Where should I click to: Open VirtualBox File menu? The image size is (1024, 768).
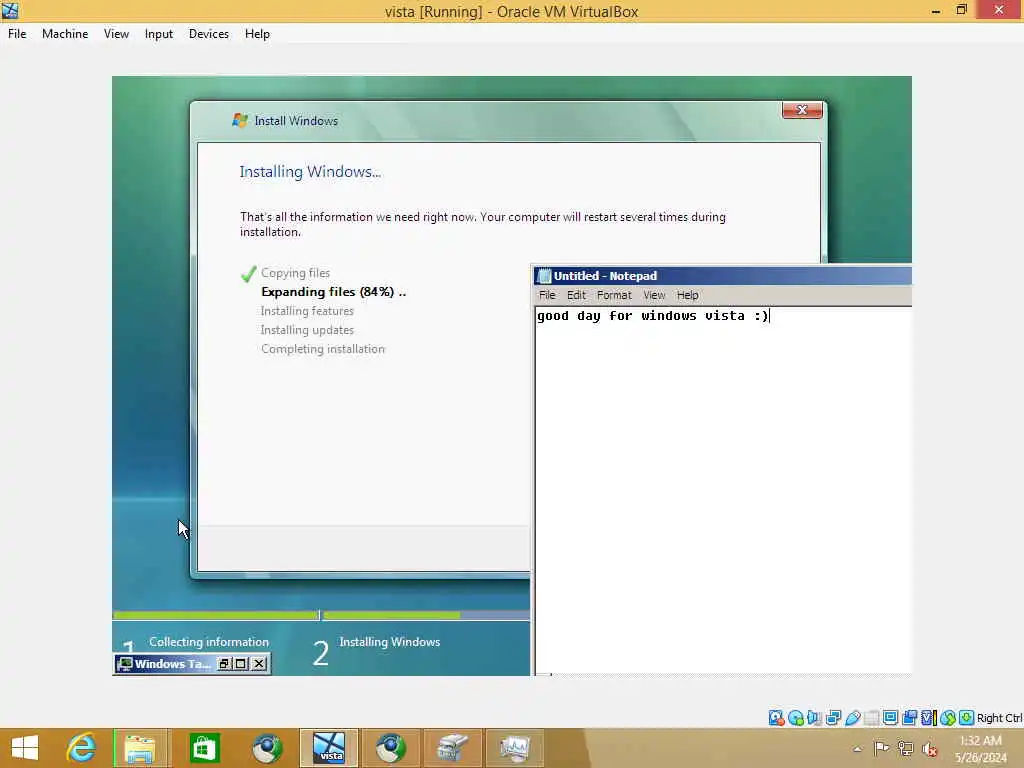click(x=17, y=34)
